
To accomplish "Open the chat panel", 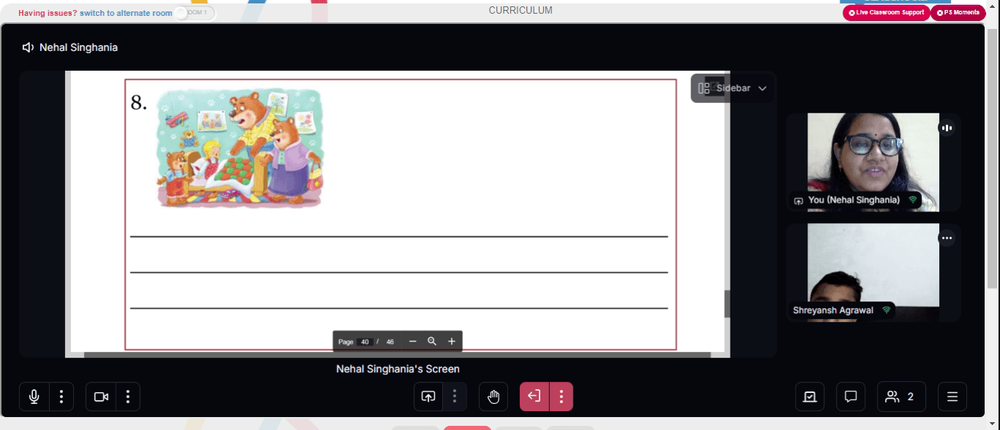I will [850, 397].
